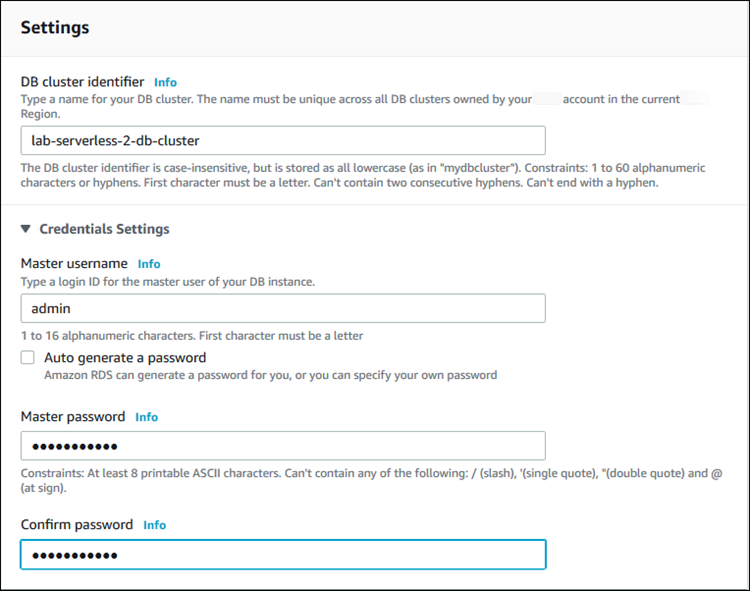Click the Credentials Settings section title
This screenshot has width=750, height=591.
click(x=104, y=229)
